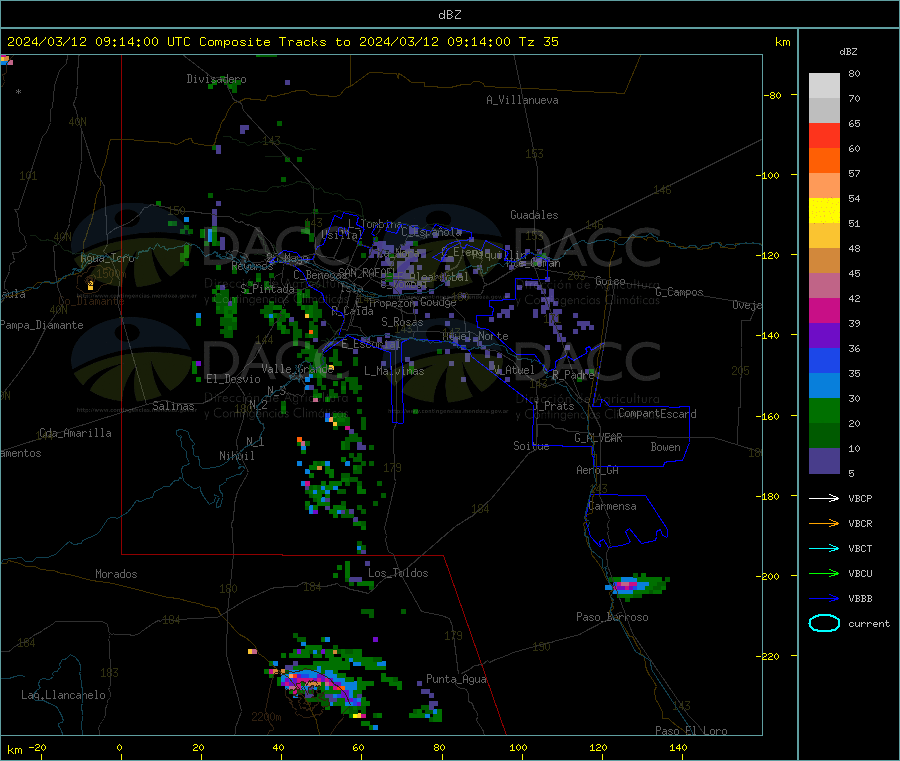Viewport: 900px width, 761px height.
Task: Click the 100 km horizontal axis label
Action: pyautogui.click(x=518, y=748)
